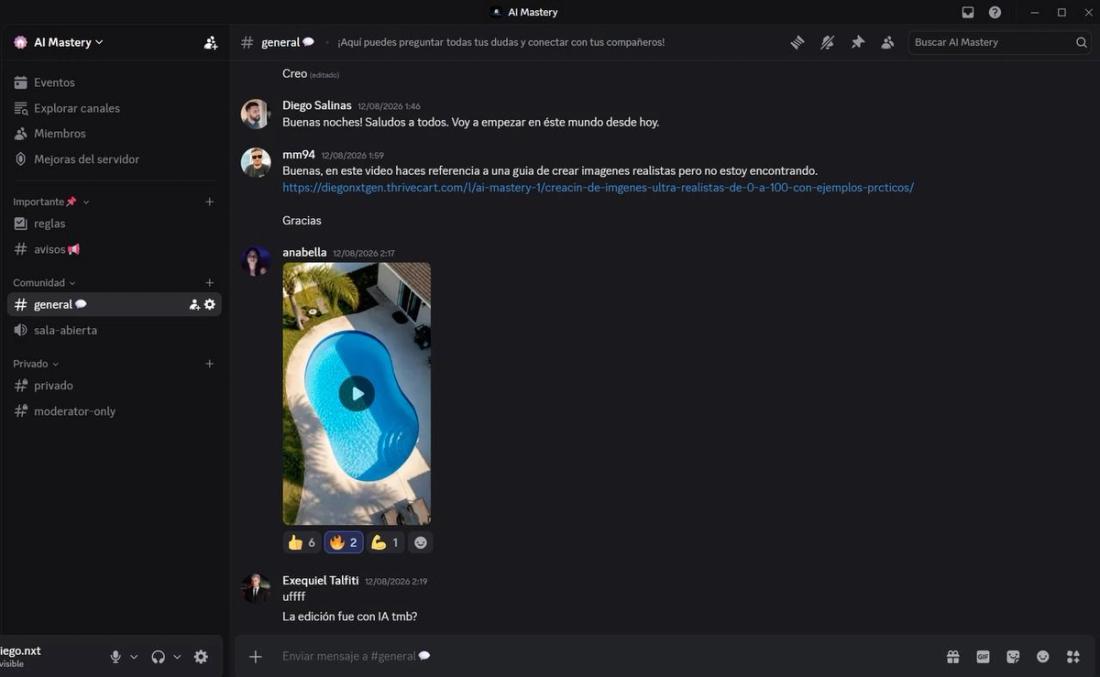Image resolution: width=1100 pixels, height=677 pixels.
Task: Open the settings gear on the general channel row
Action: [x=210, y=304]
